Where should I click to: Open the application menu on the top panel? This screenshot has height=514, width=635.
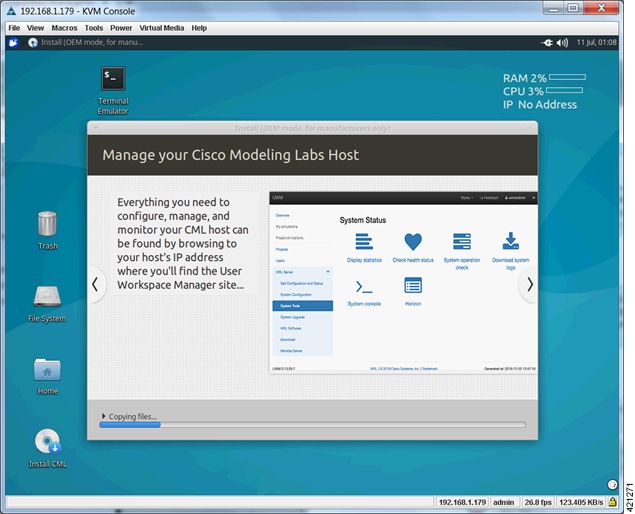(x=13, y=42)
